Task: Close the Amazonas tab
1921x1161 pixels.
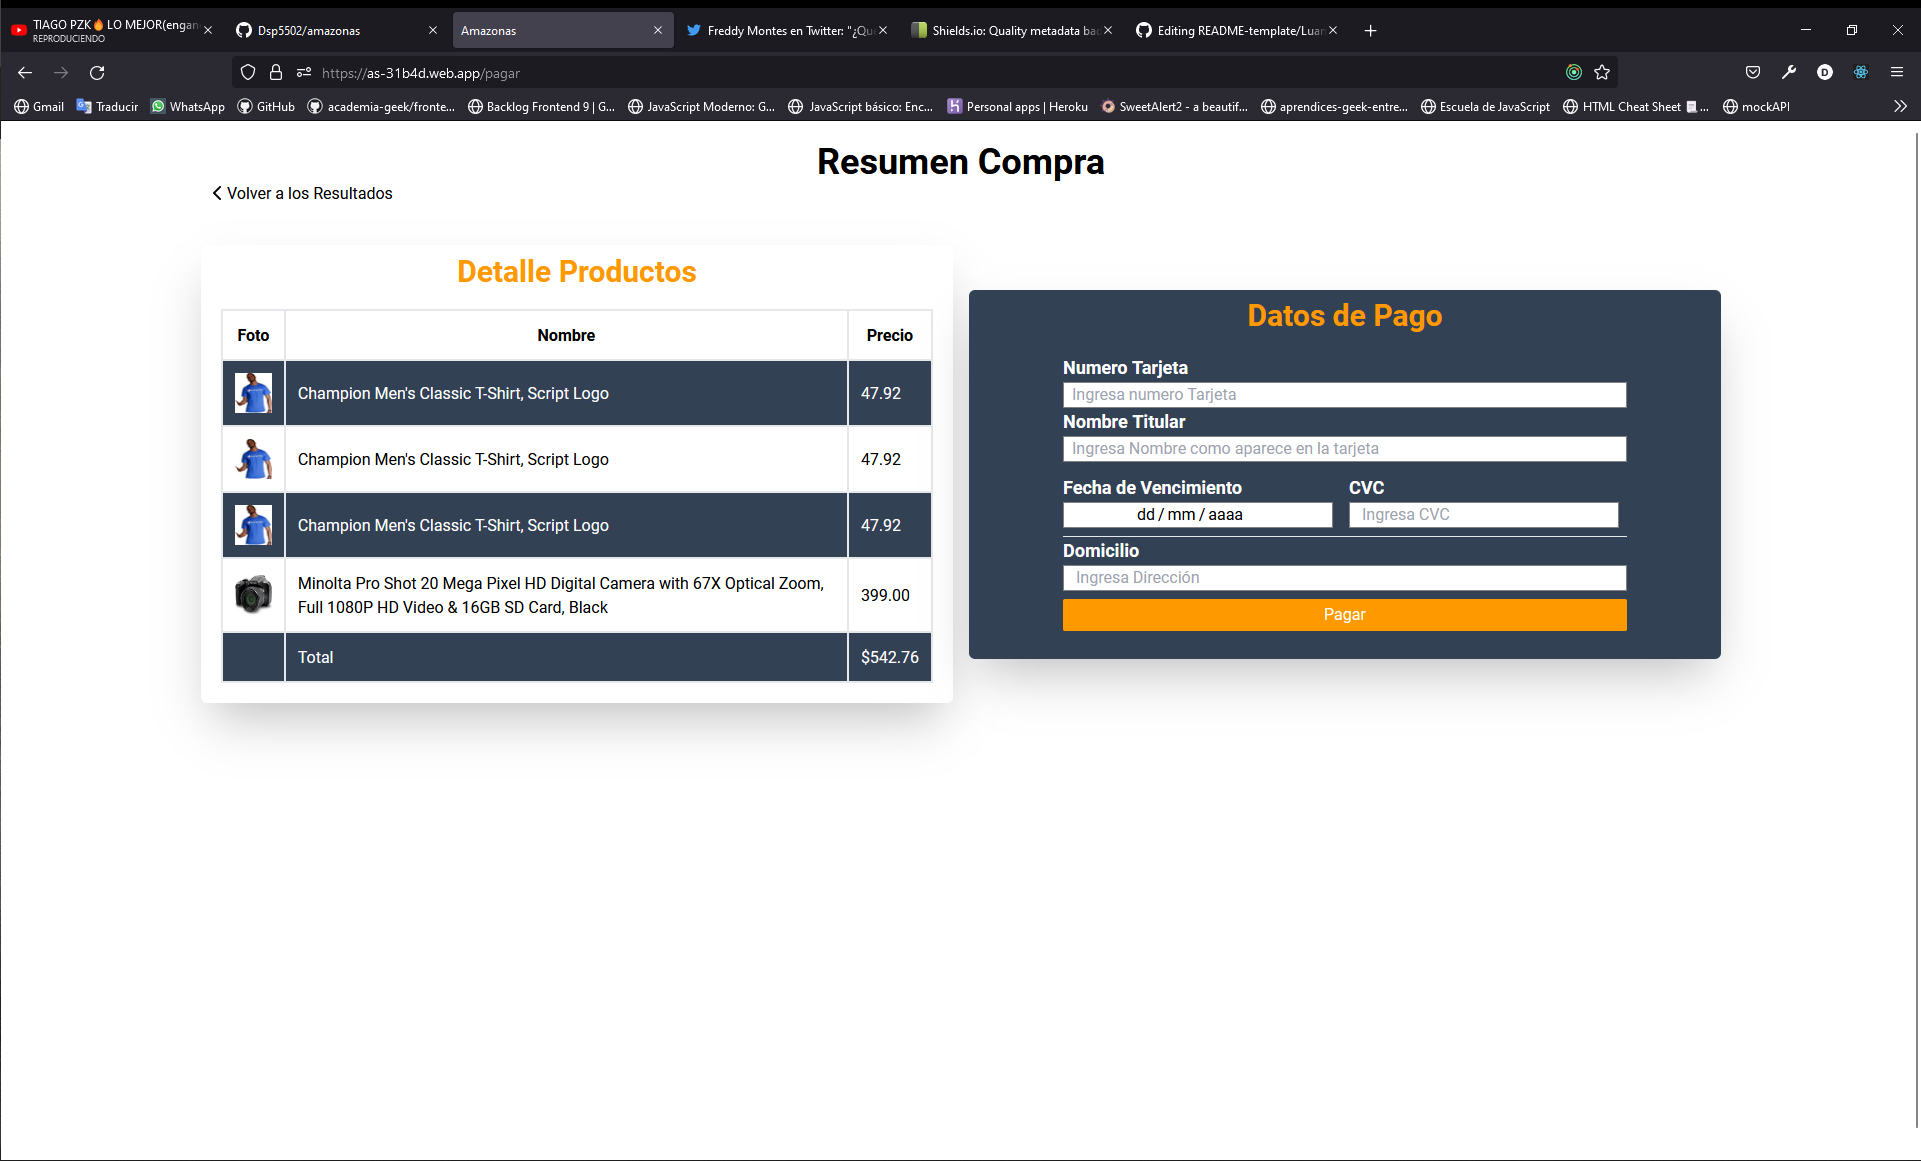Action: point(658,31)
